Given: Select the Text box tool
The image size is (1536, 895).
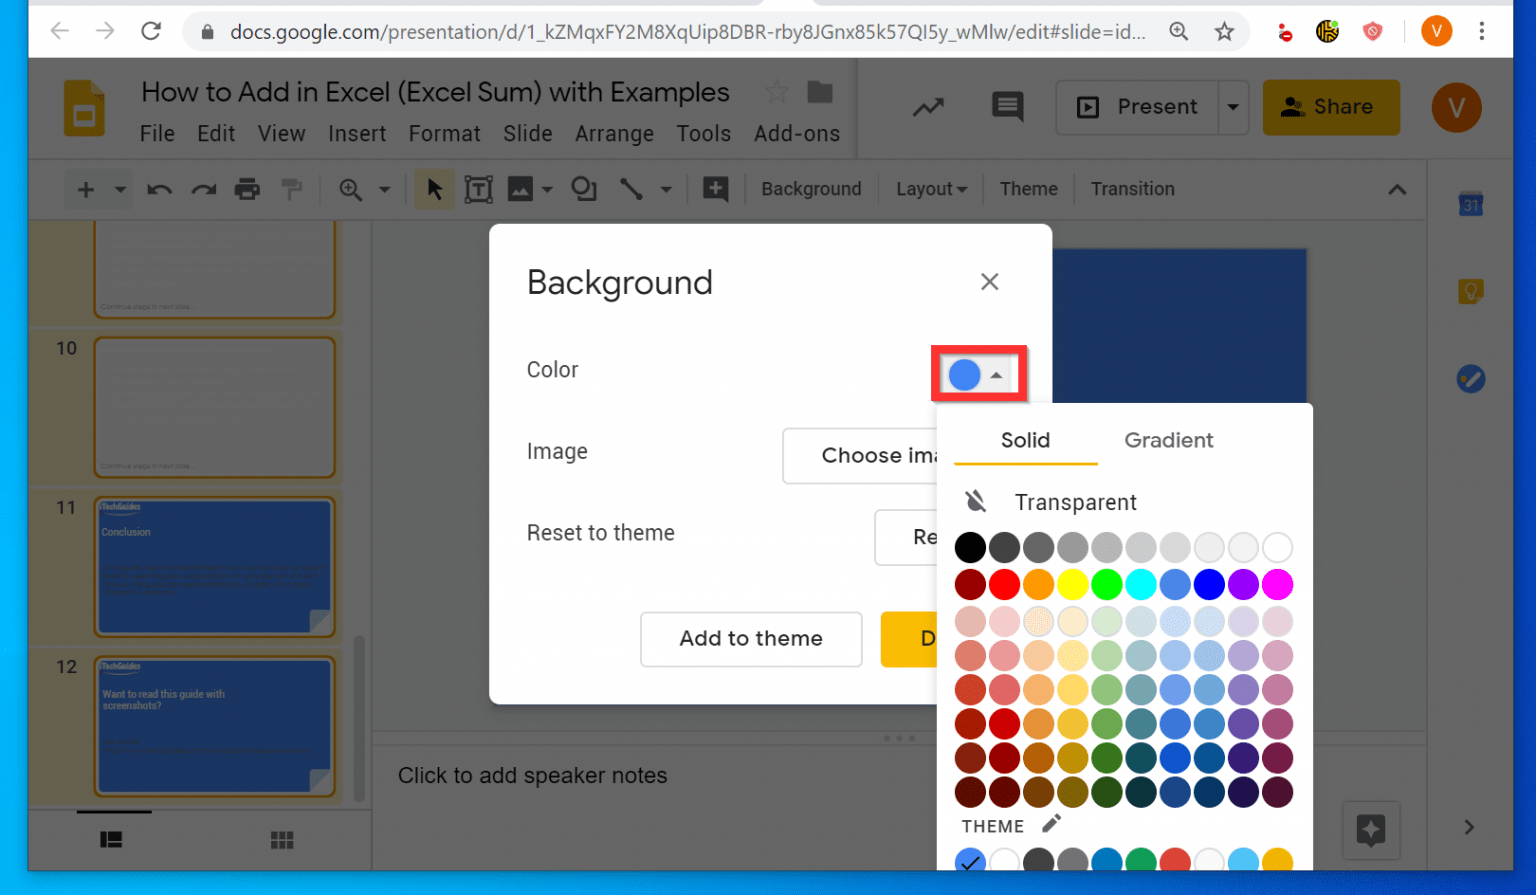Looking at the screenshot, I should pos(478,189).
